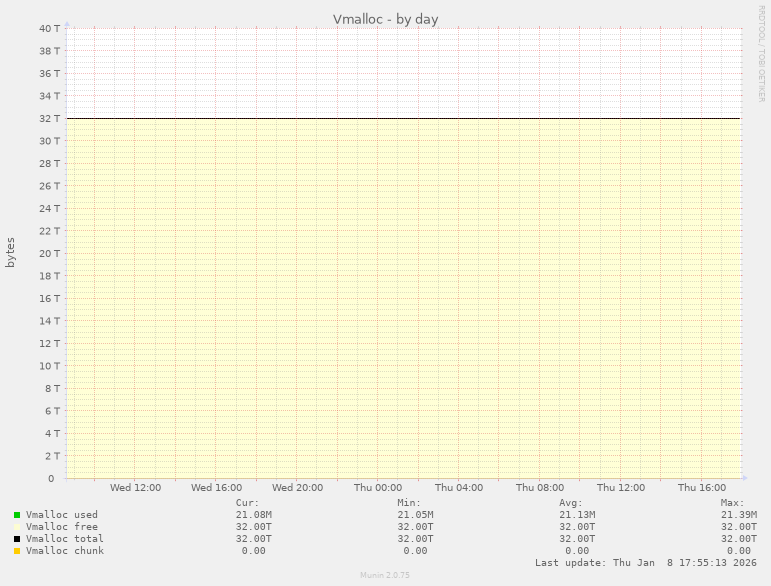Click the 'Max:' column header

point(732,503)
